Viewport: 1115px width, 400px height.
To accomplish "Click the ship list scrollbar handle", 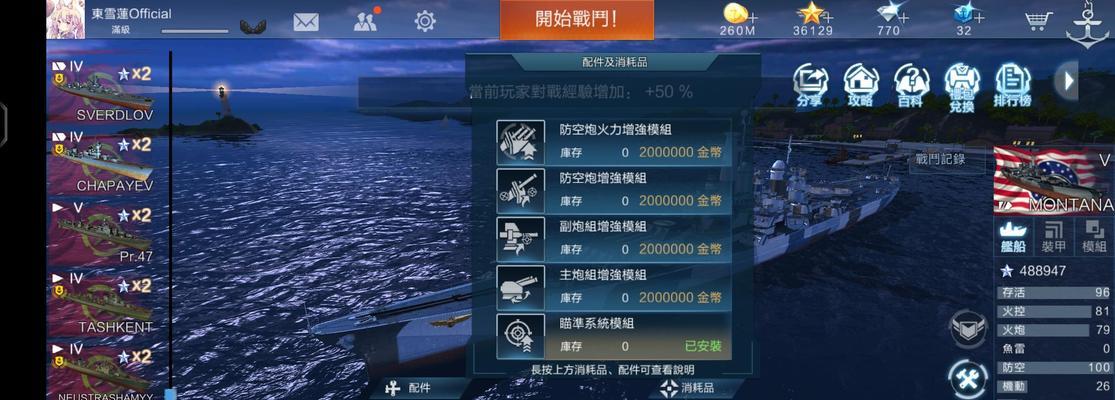I will tap(170, 394).
